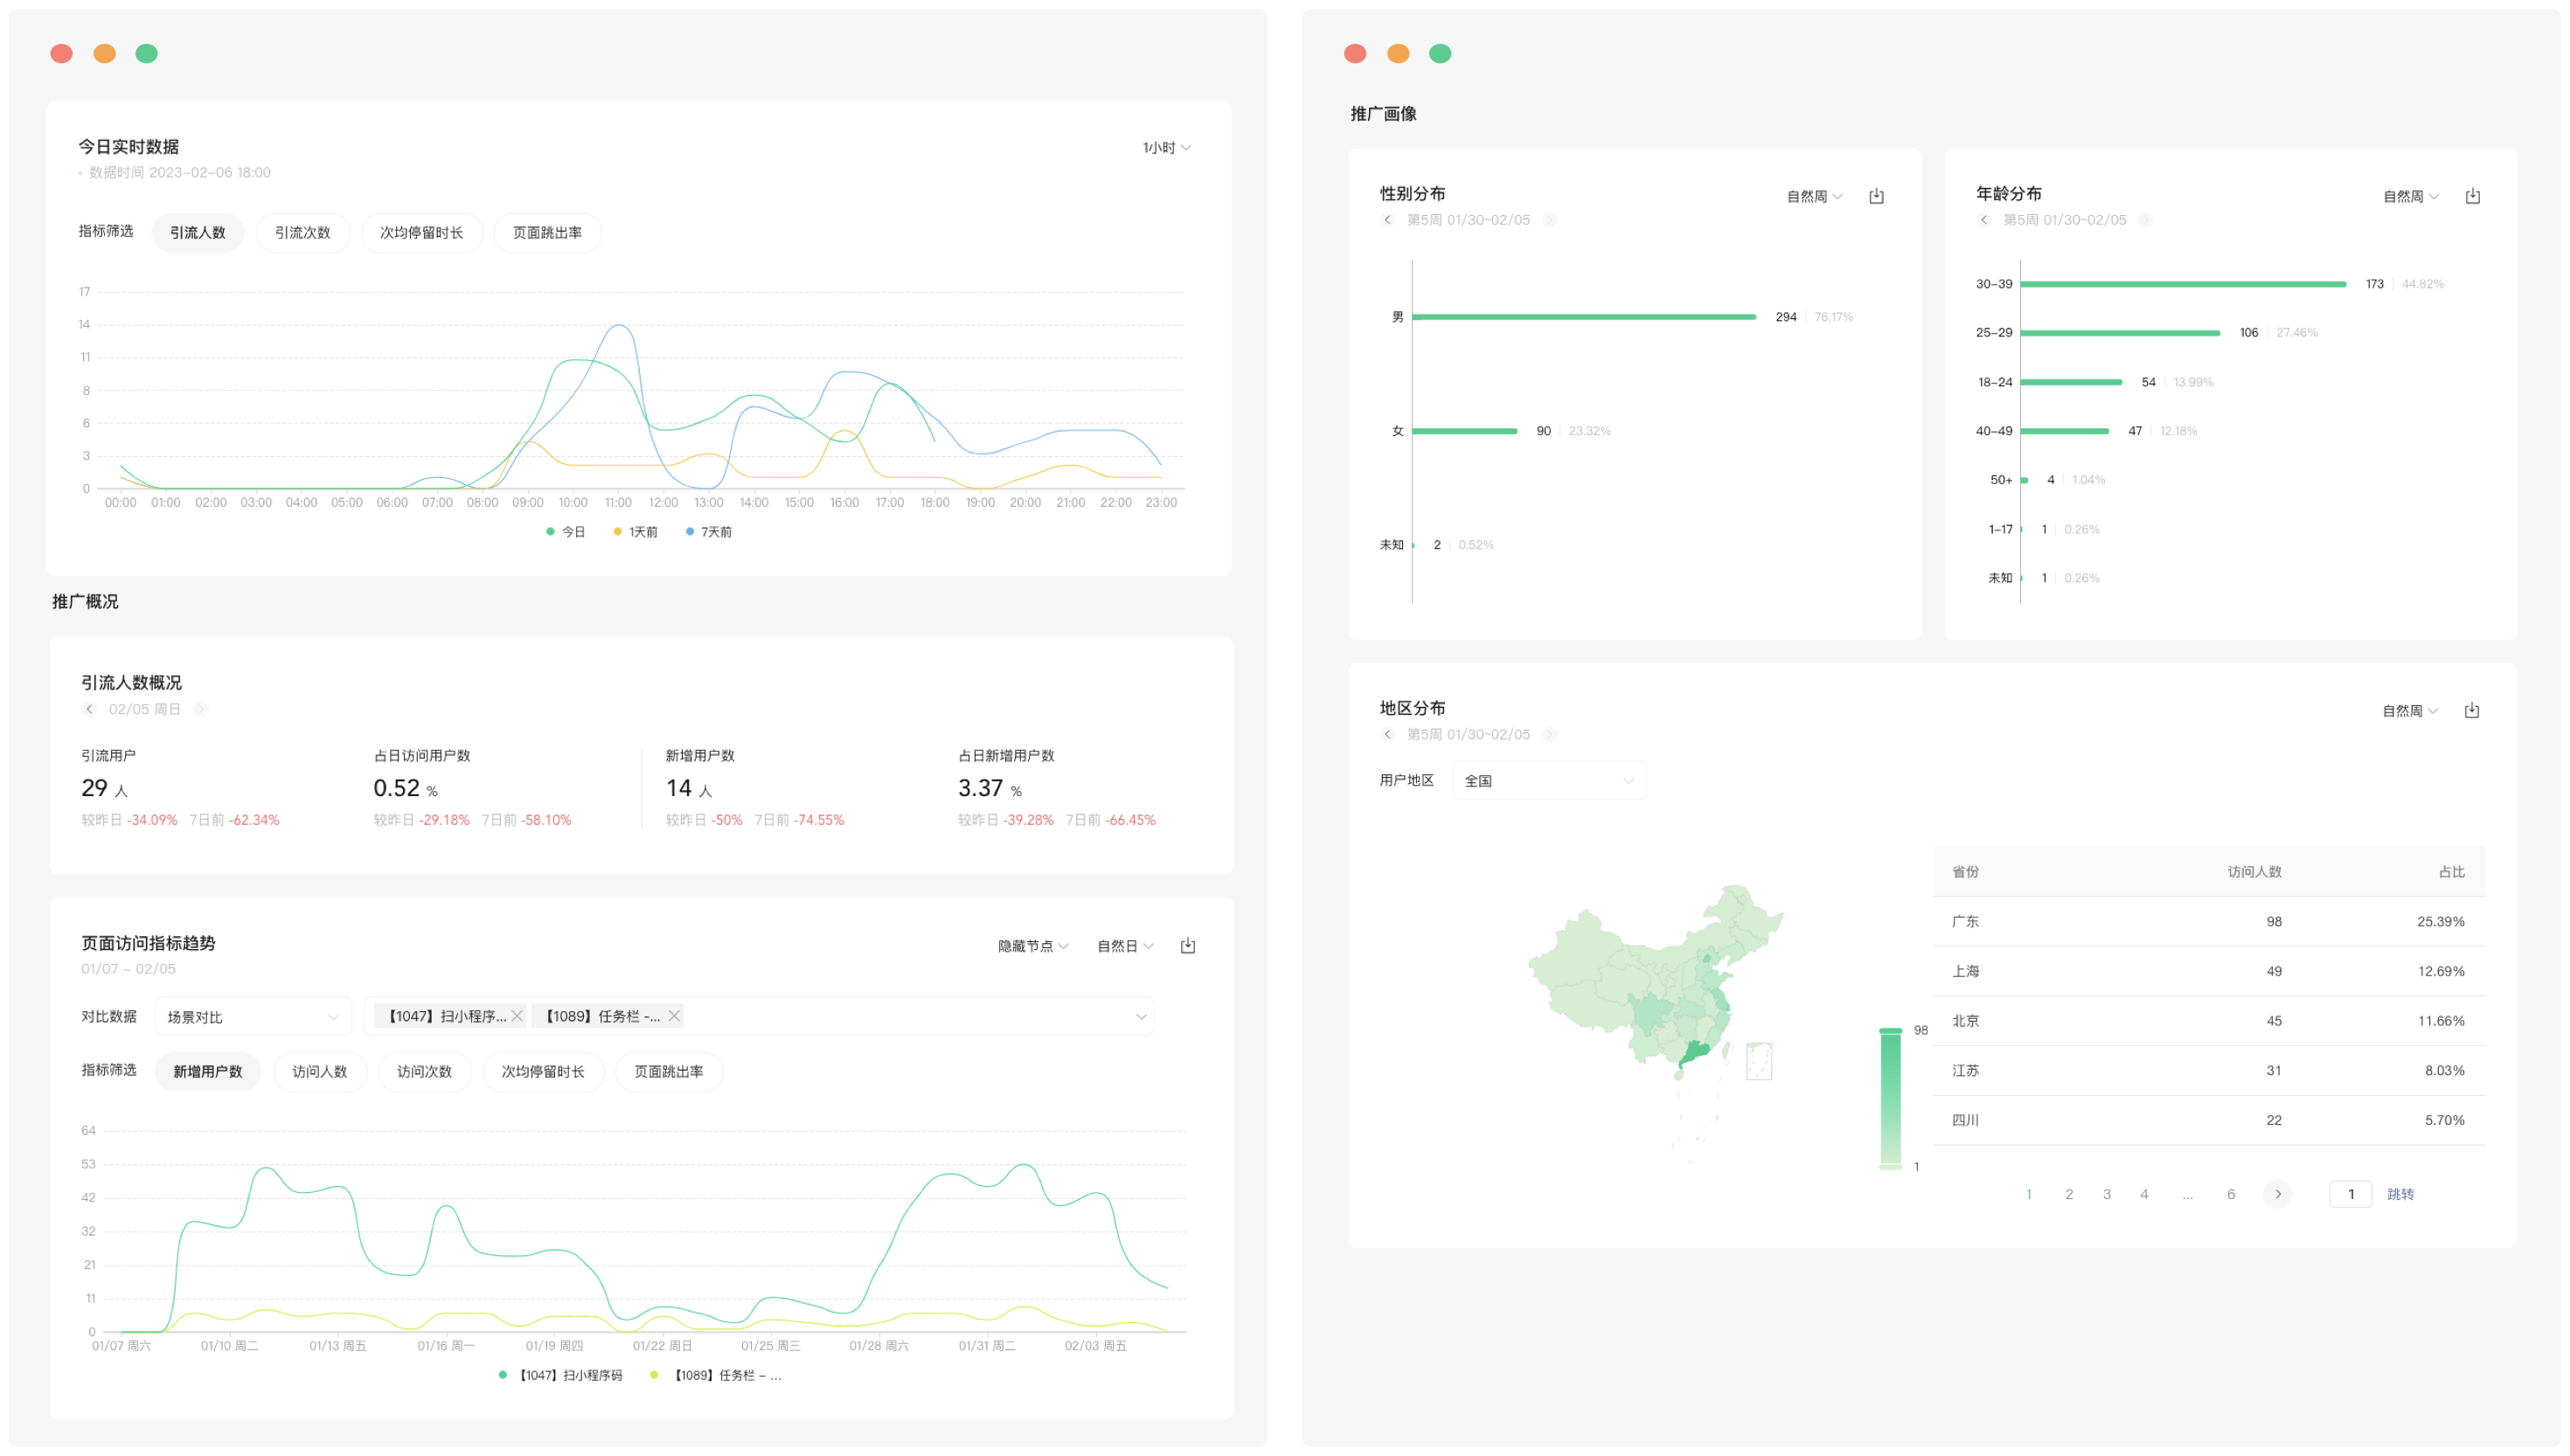2570x1456 pixels.
Task: Open the 场景对比 comparison dropdown
Action: (x=252, y=1017)
